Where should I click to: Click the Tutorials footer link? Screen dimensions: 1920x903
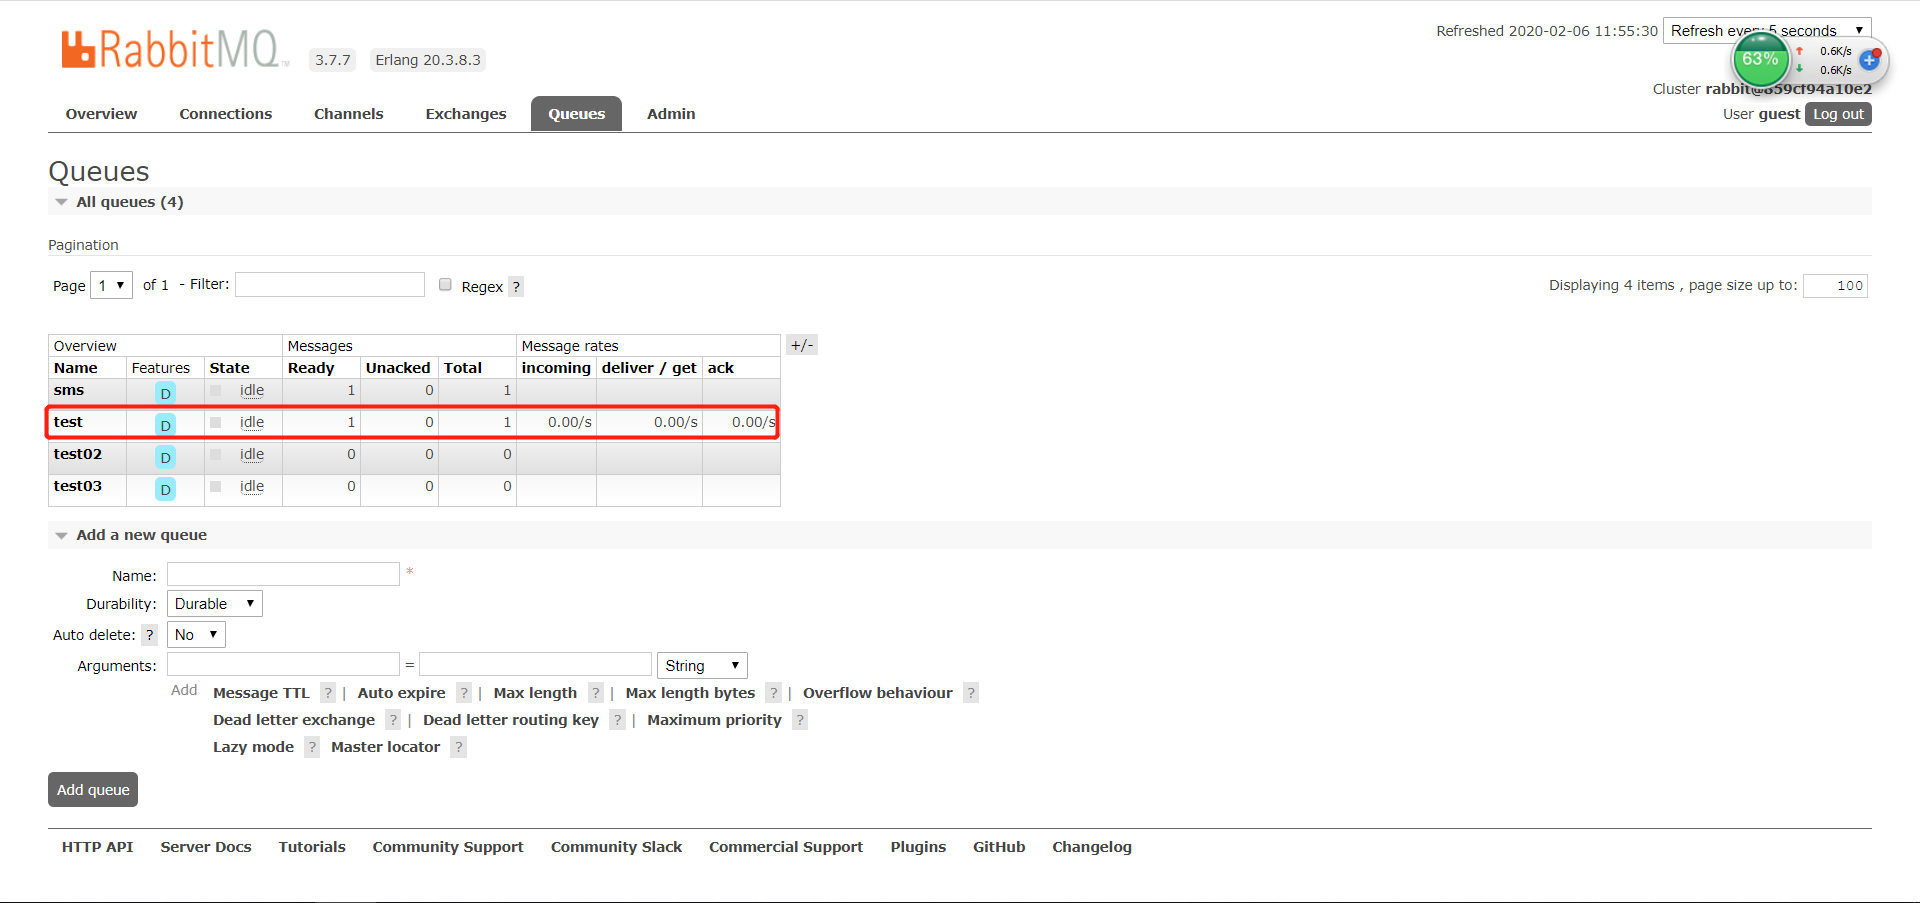pos(312,847)
